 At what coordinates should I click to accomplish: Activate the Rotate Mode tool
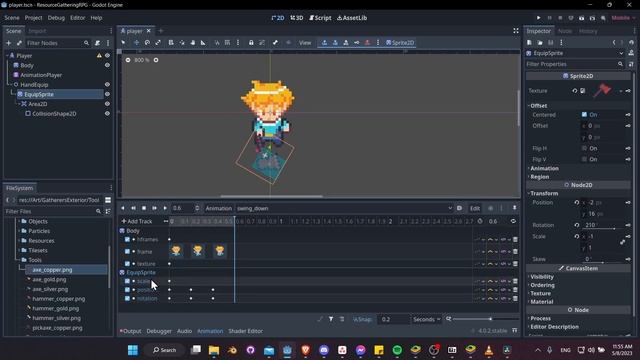pos(147,43)
